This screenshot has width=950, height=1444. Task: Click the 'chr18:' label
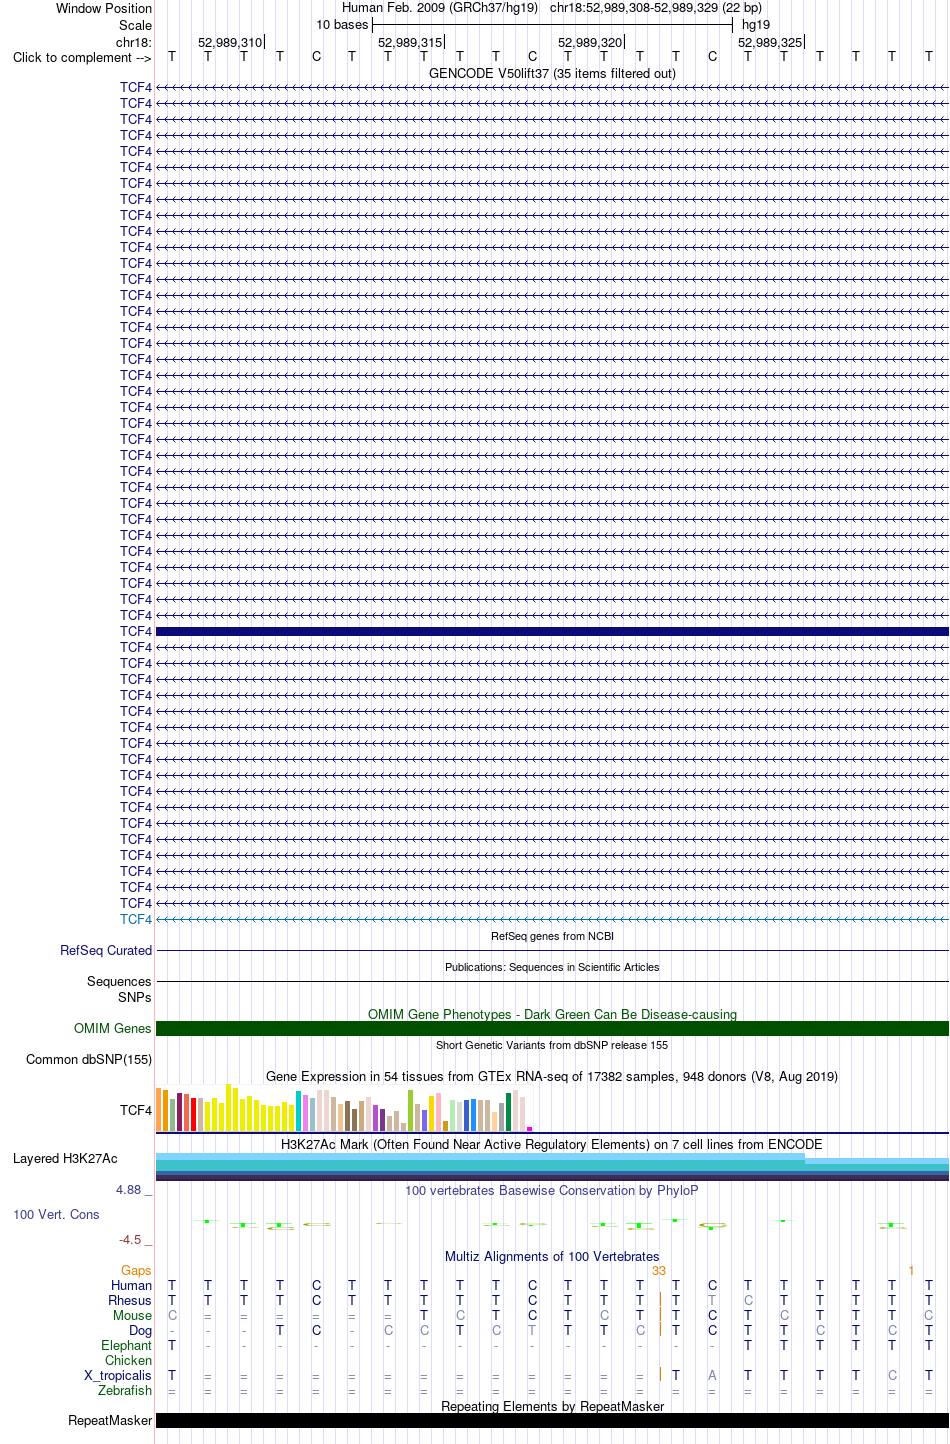click(x=134, y=42)
